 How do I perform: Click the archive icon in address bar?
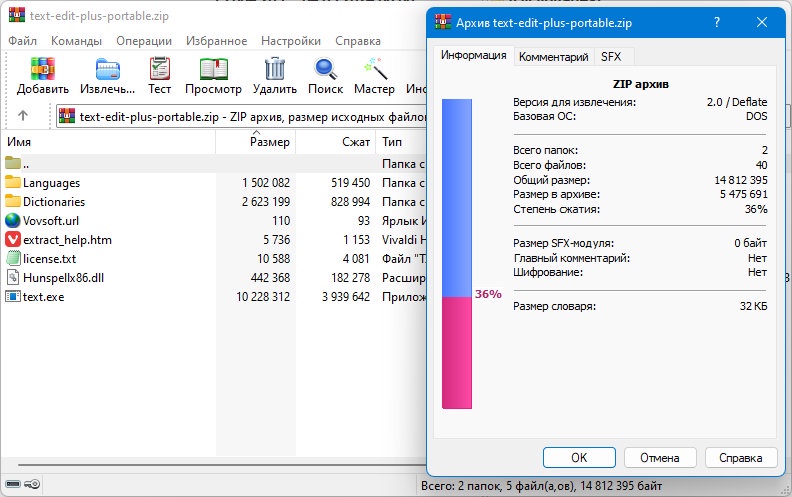coord(67,116)
